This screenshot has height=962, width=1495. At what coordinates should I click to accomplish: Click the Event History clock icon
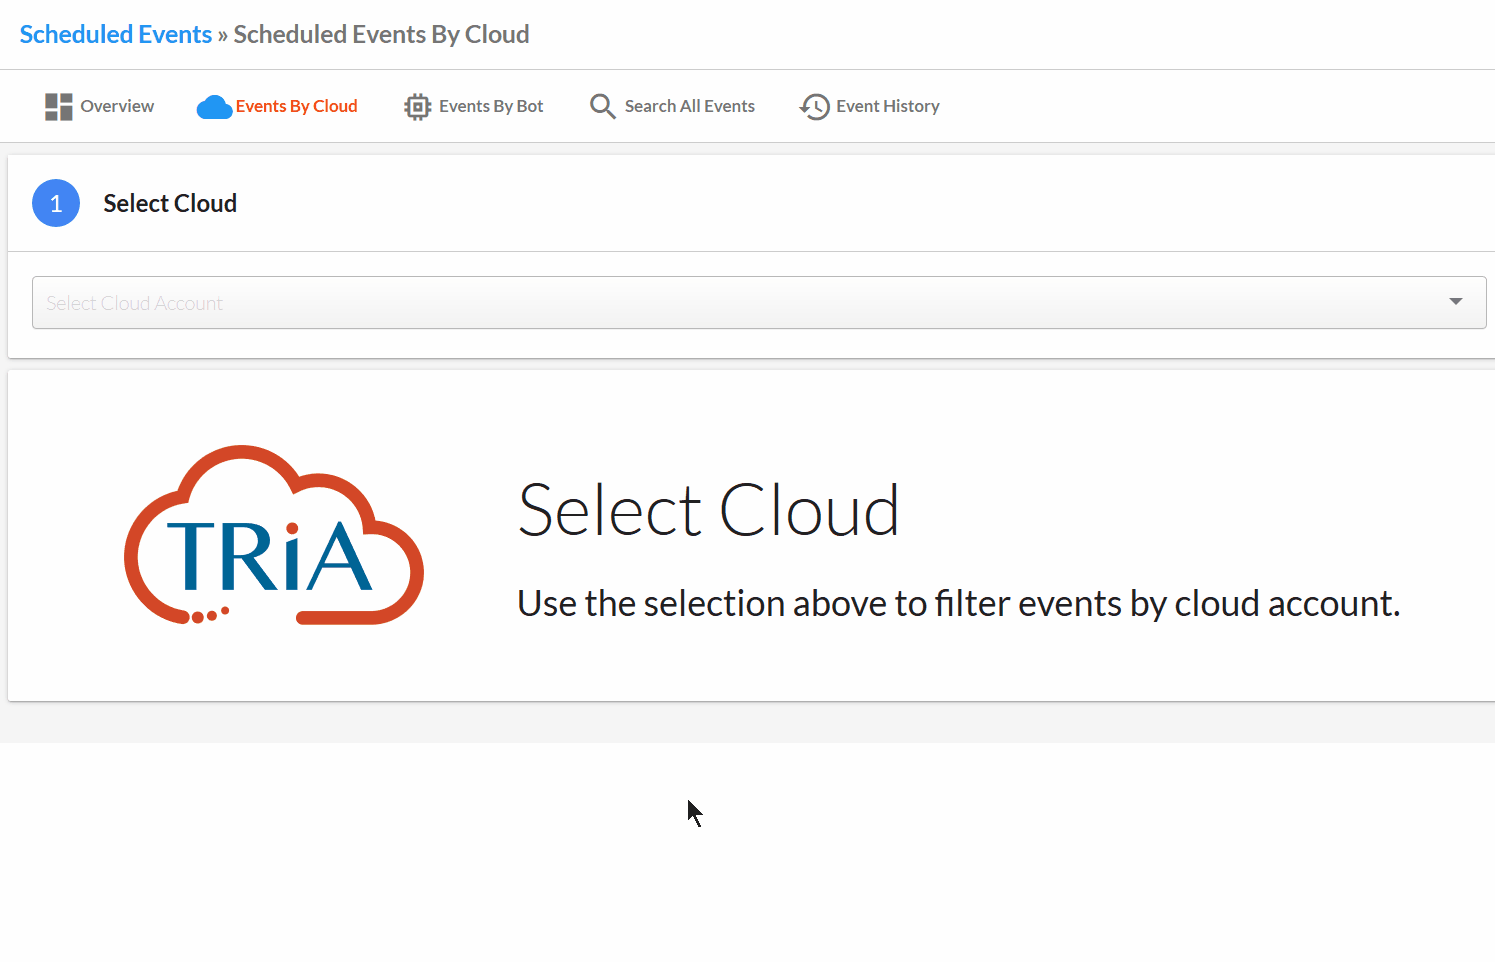coord(815,107)
